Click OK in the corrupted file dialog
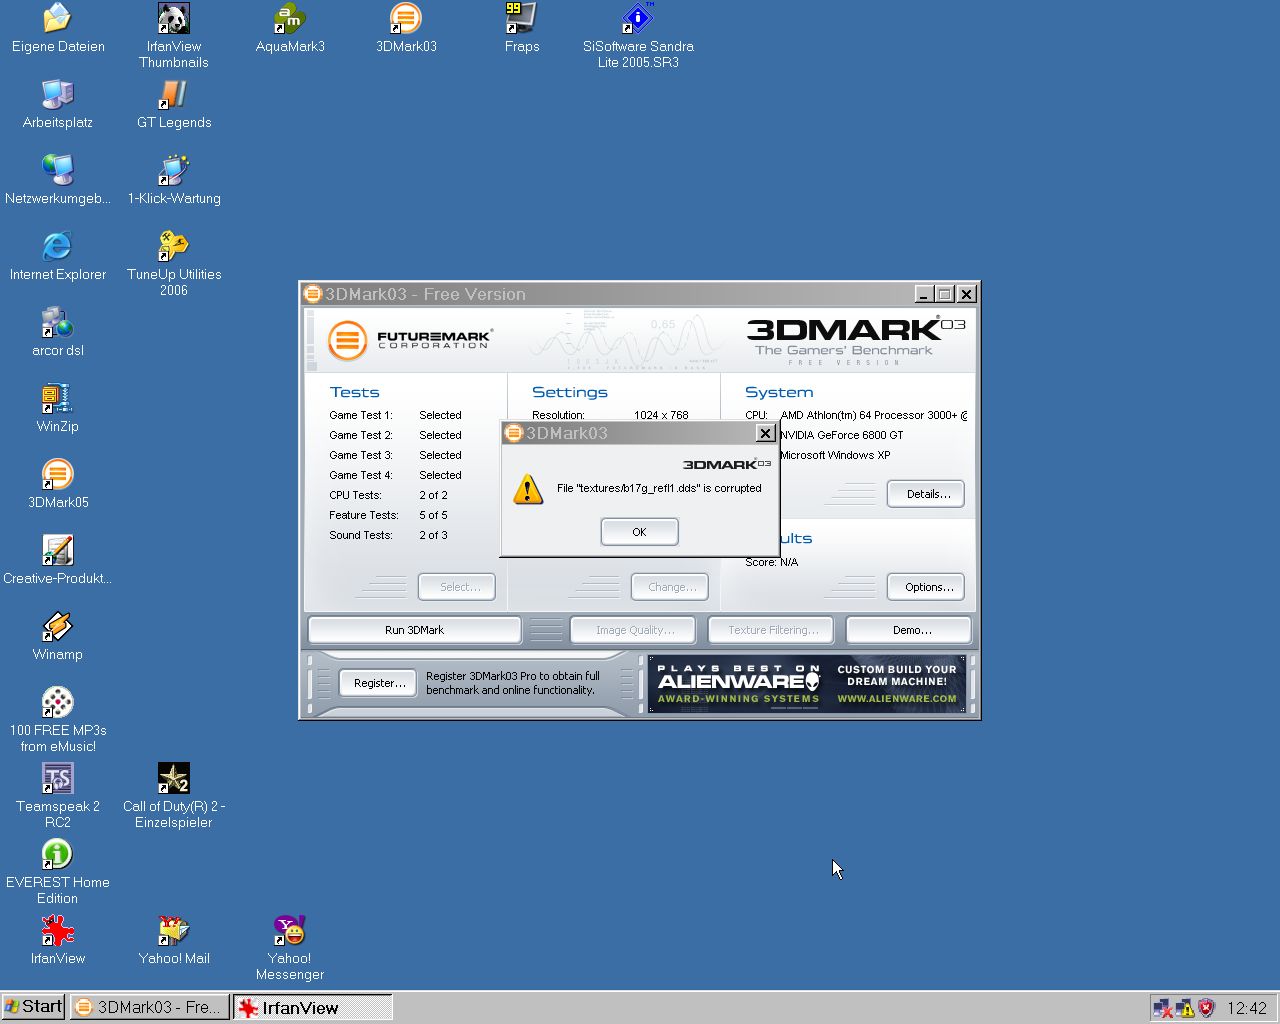This screenshot has height=1024, width=1280. point(640,532)
